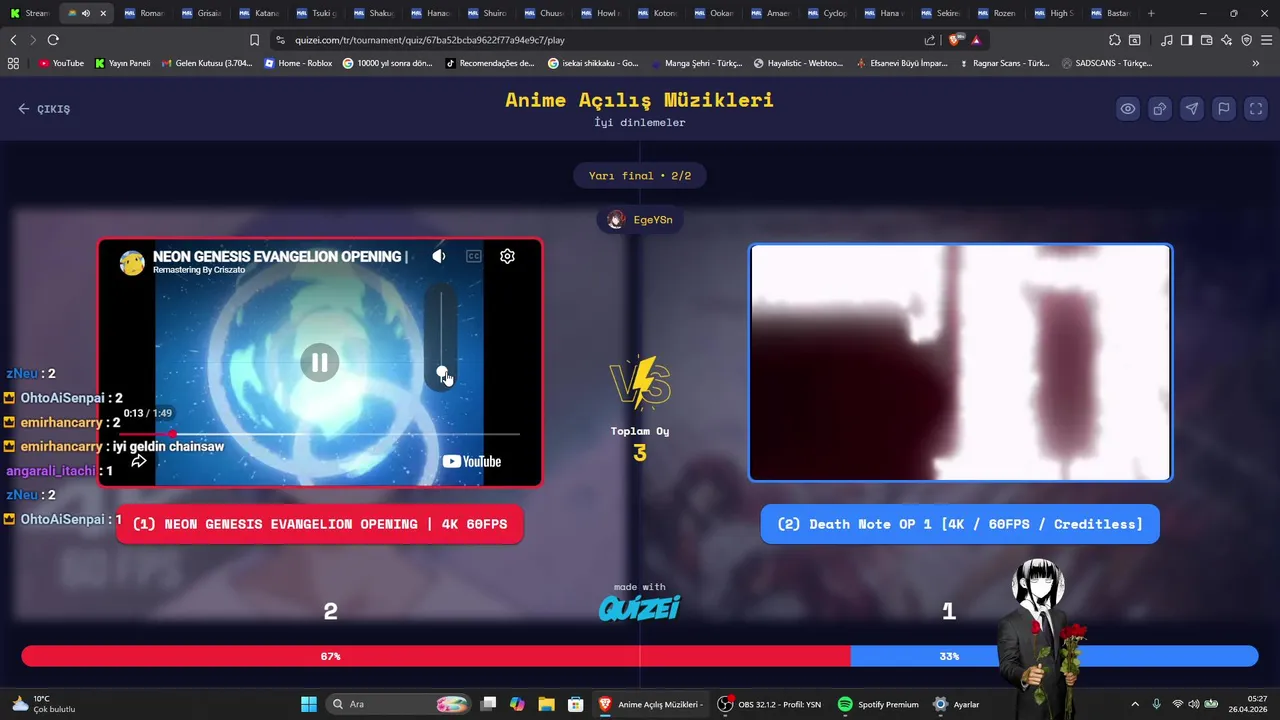Screen dimensions: 1280x720
Task: Toggle the eye visibility button
Action: 1128,109
